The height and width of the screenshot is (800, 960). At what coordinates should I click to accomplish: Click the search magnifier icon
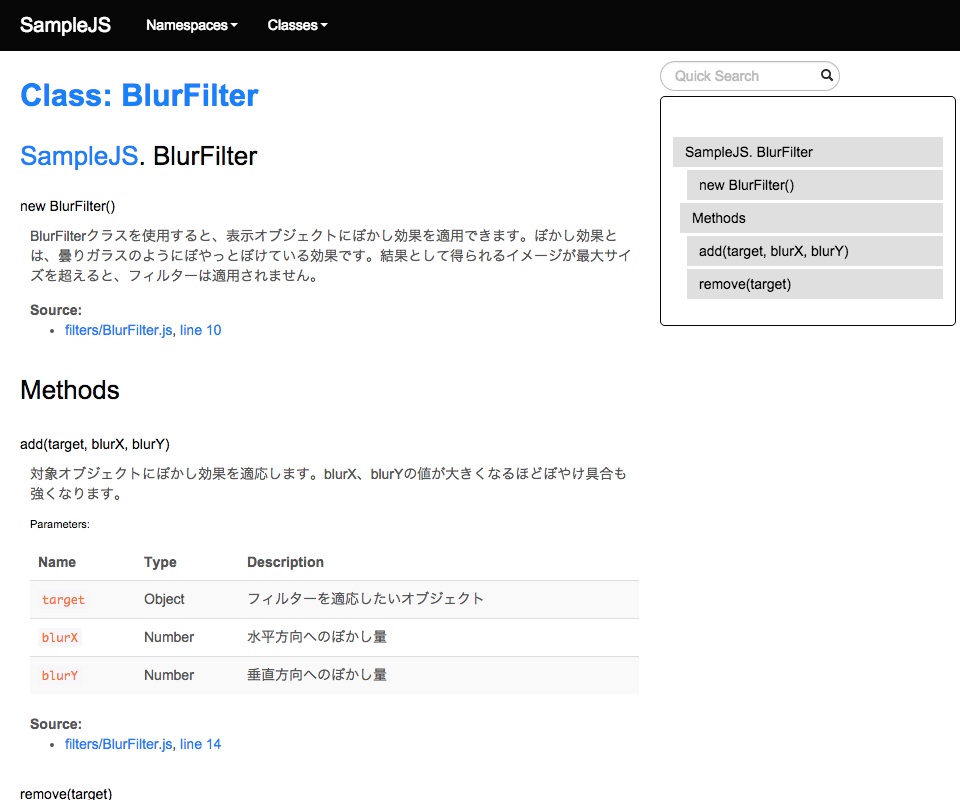(827, 75)
